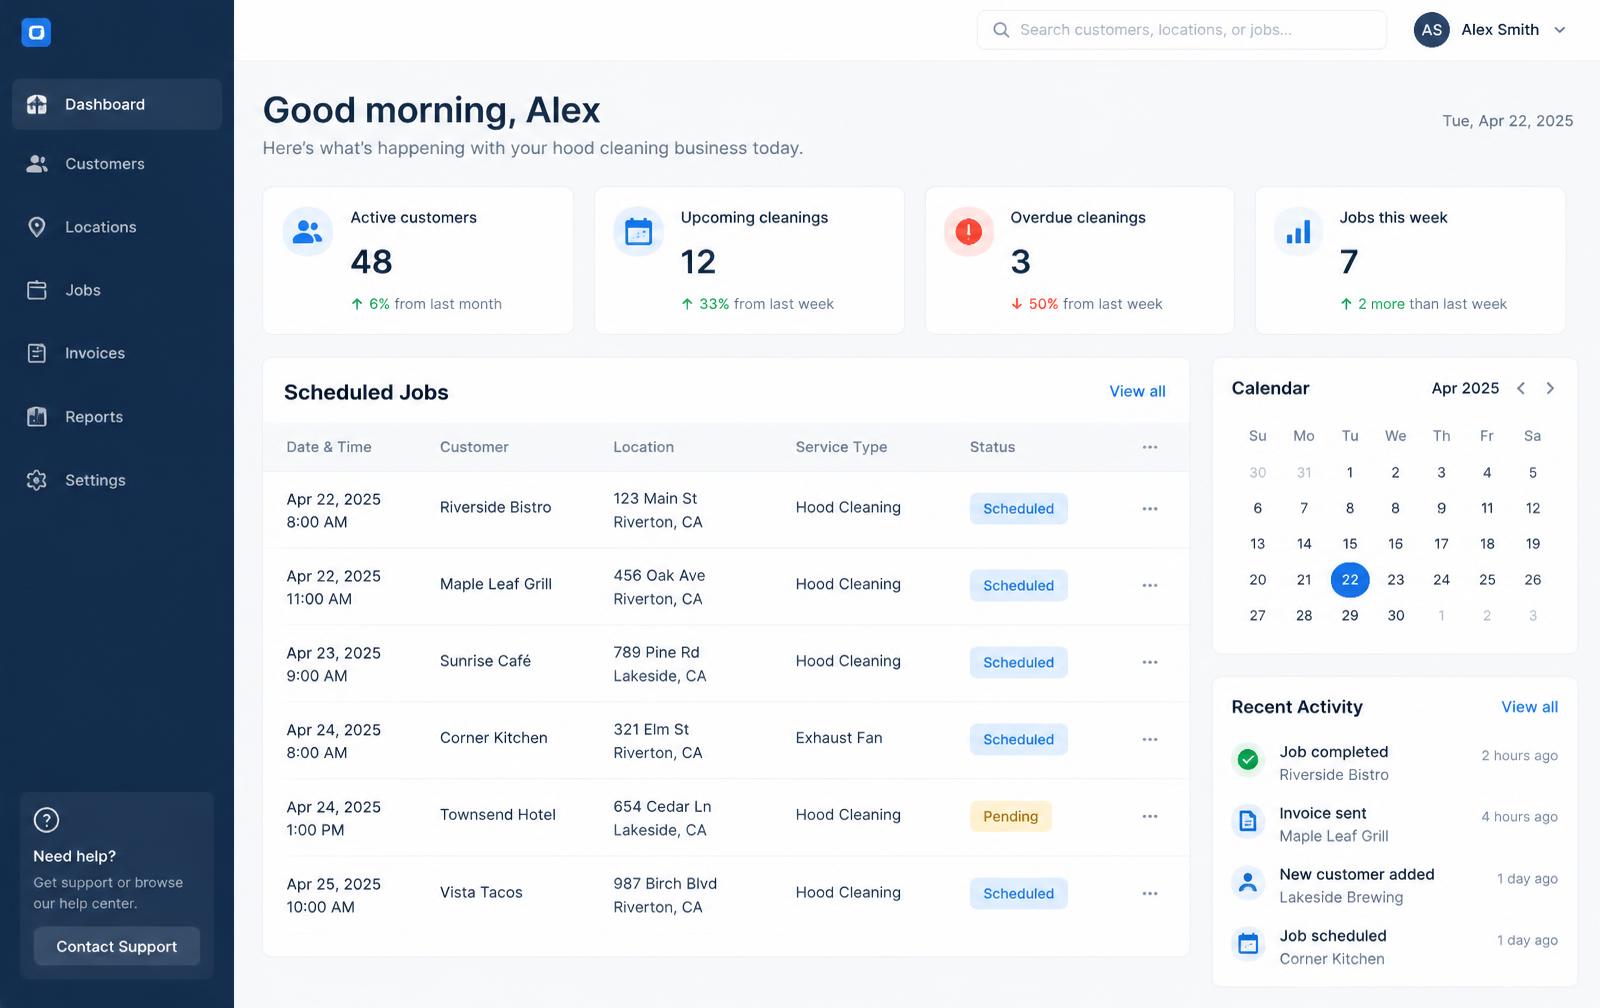1600x1008 pixels.
Task: Click the Invoice sent document icon
Action: [1248, 821]
